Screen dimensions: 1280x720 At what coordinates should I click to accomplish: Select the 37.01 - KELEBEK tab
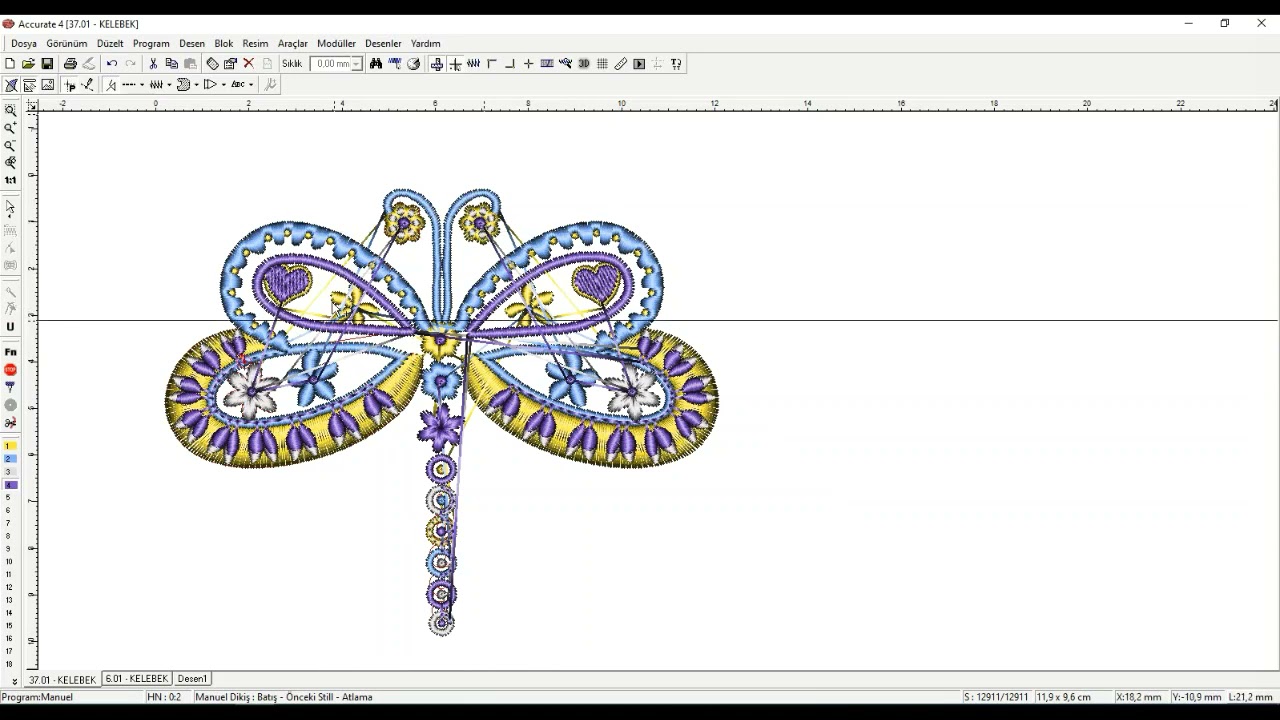coord(62,680)
